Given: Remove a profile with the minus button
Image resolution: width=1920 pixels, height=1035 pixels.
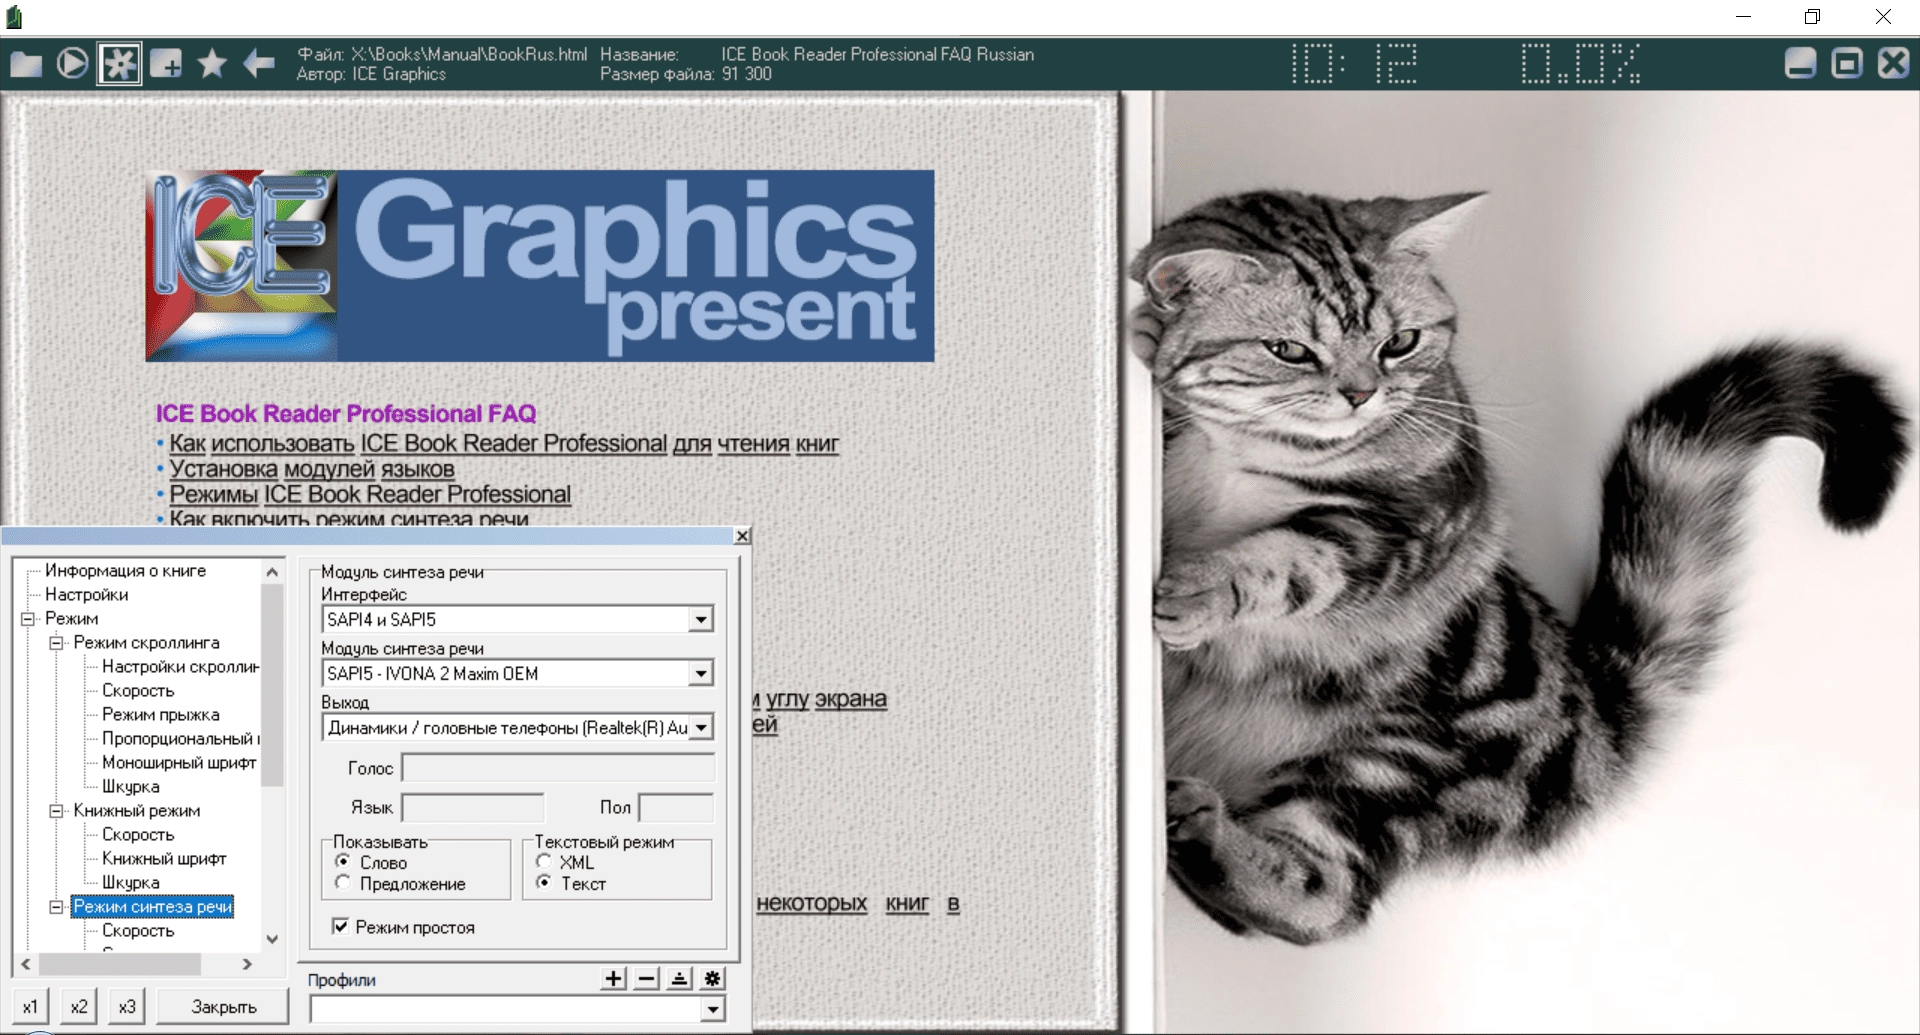Looking at the screenshot, I should pos(647,979).
